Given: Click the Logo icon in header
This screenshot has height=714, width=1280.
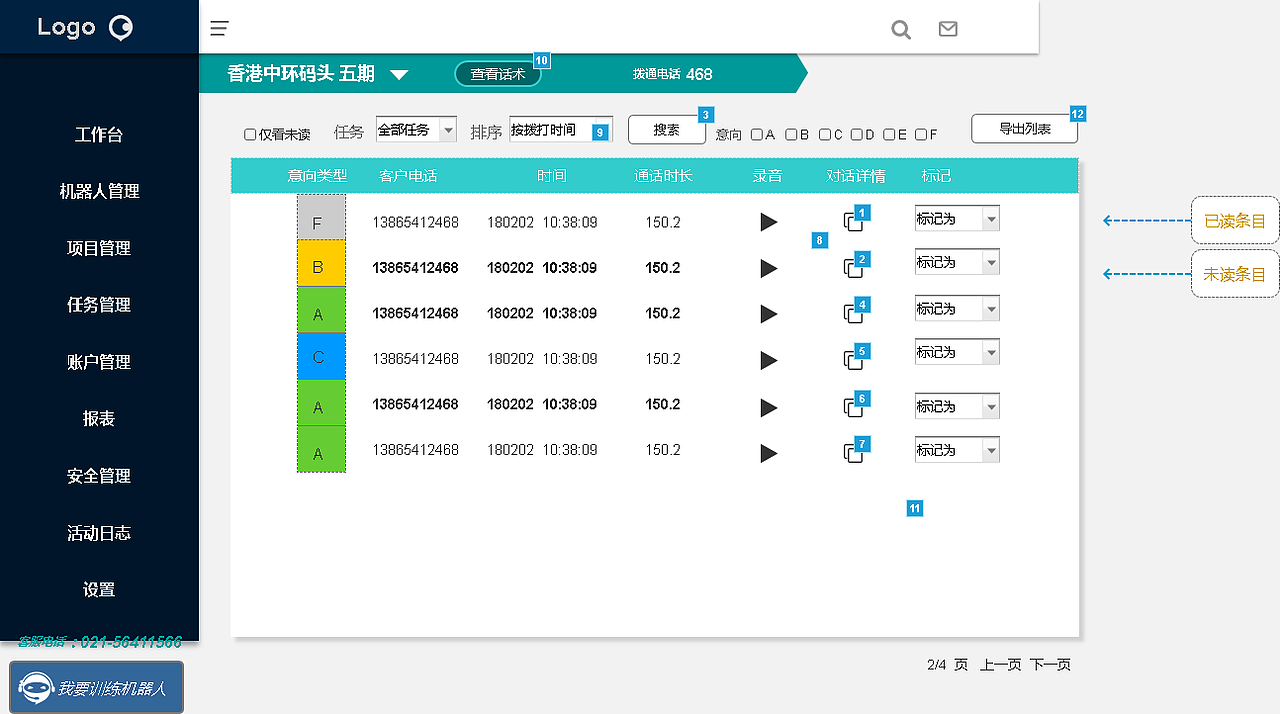Looking at the screenshot, I should 120,28.
